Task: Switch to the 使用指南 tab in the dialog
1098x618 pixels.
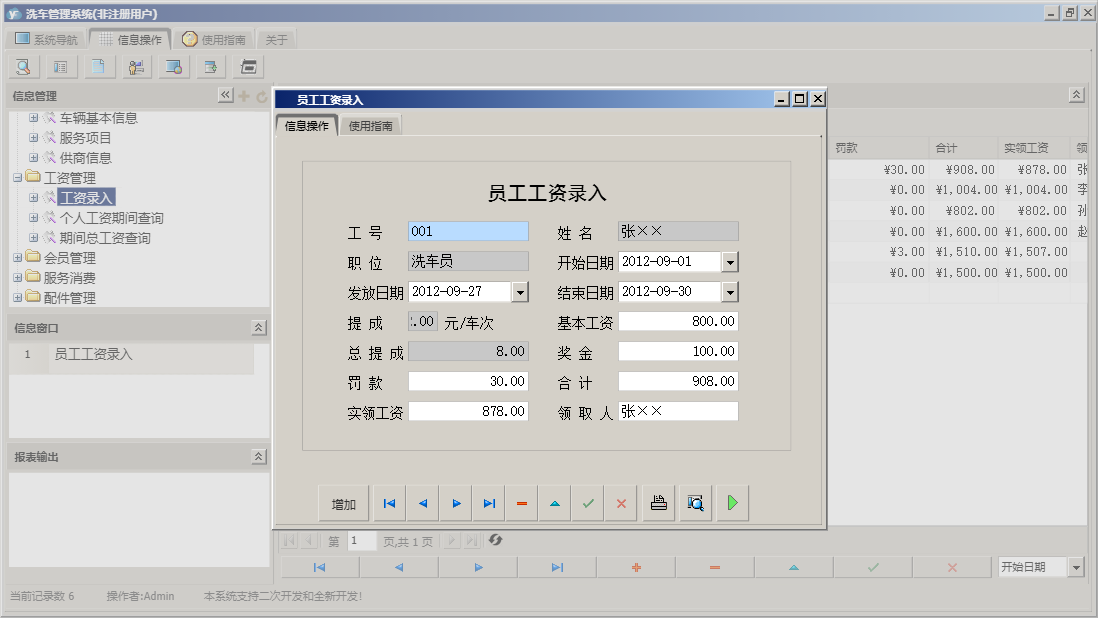Action: (371, 125)
